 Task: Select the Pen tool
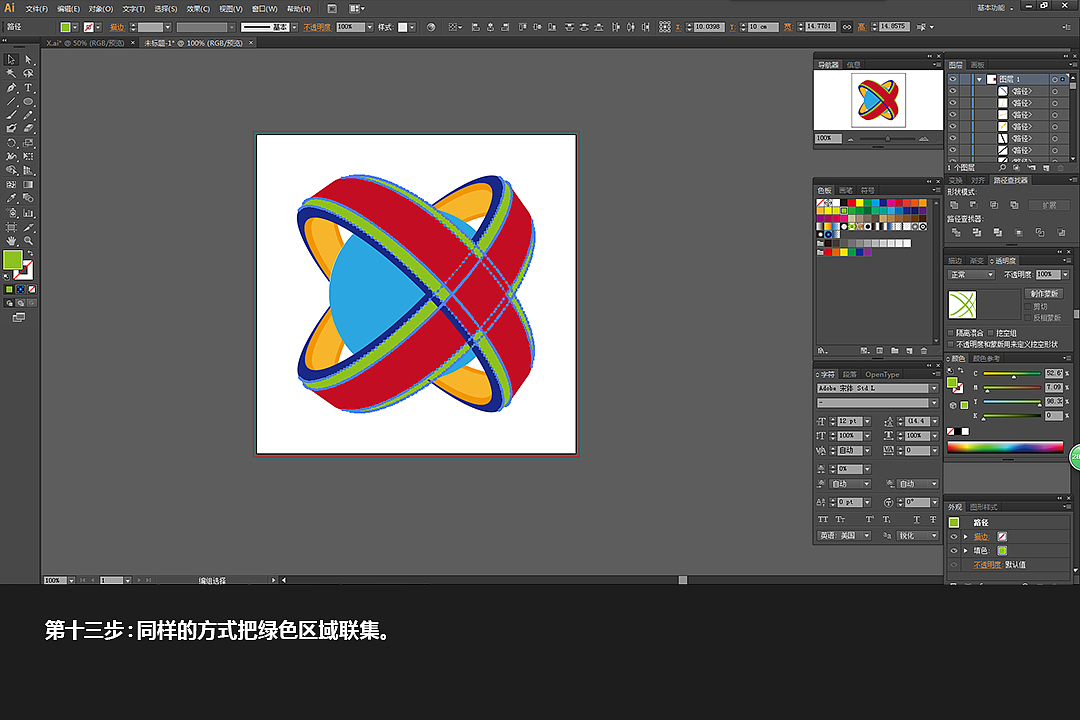pyautogui.click(x=11, y=88)
